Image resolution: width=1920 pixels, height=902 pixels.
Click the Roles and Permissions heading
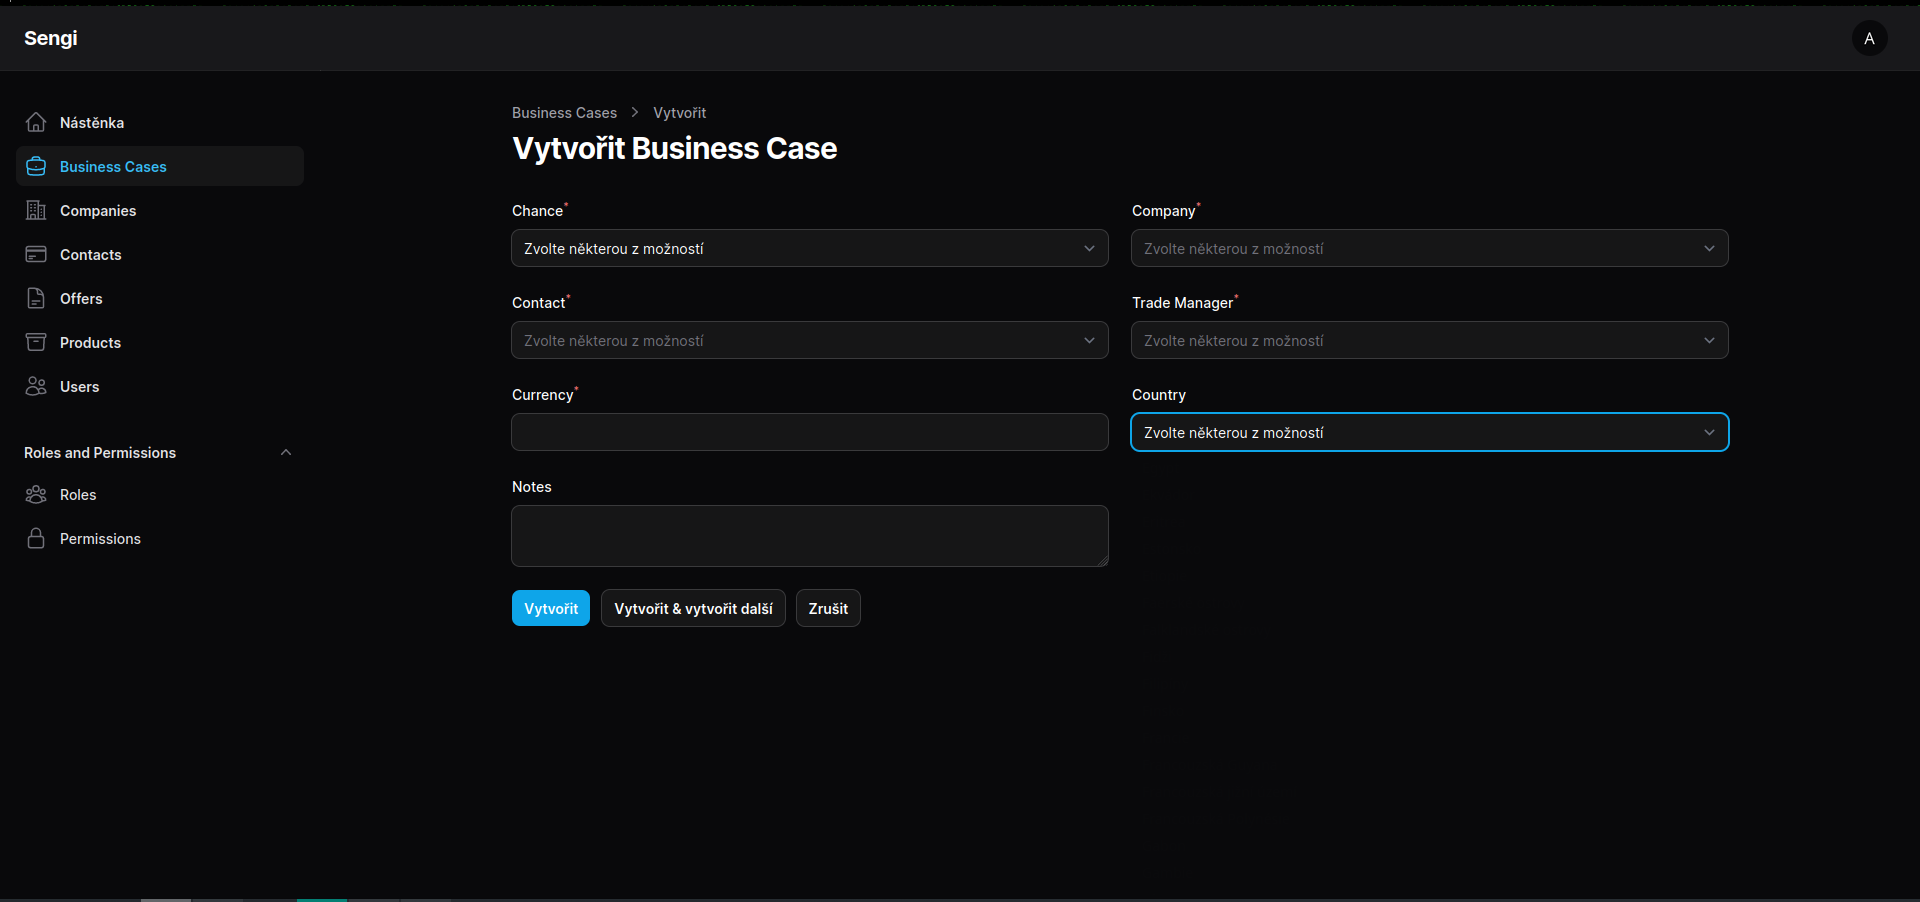tap(100, 453)
